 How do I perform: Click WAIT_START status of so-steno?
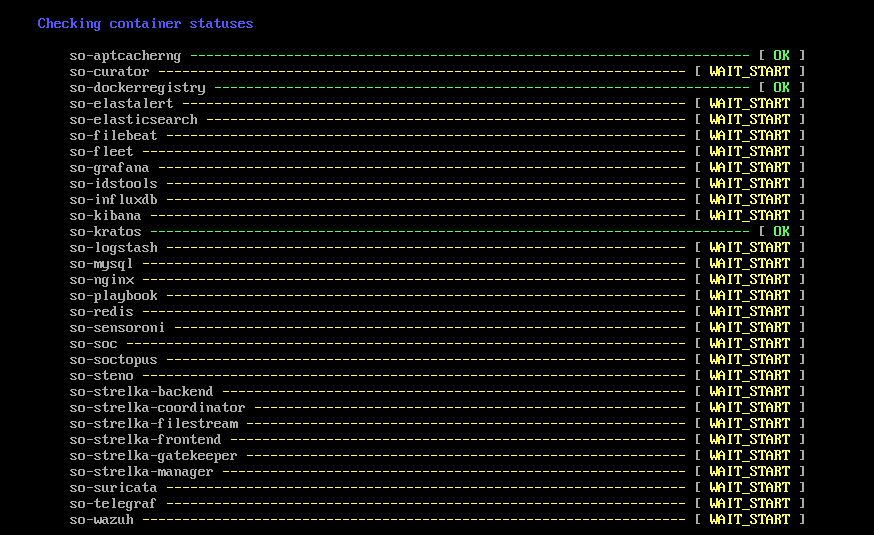[749, 376]
